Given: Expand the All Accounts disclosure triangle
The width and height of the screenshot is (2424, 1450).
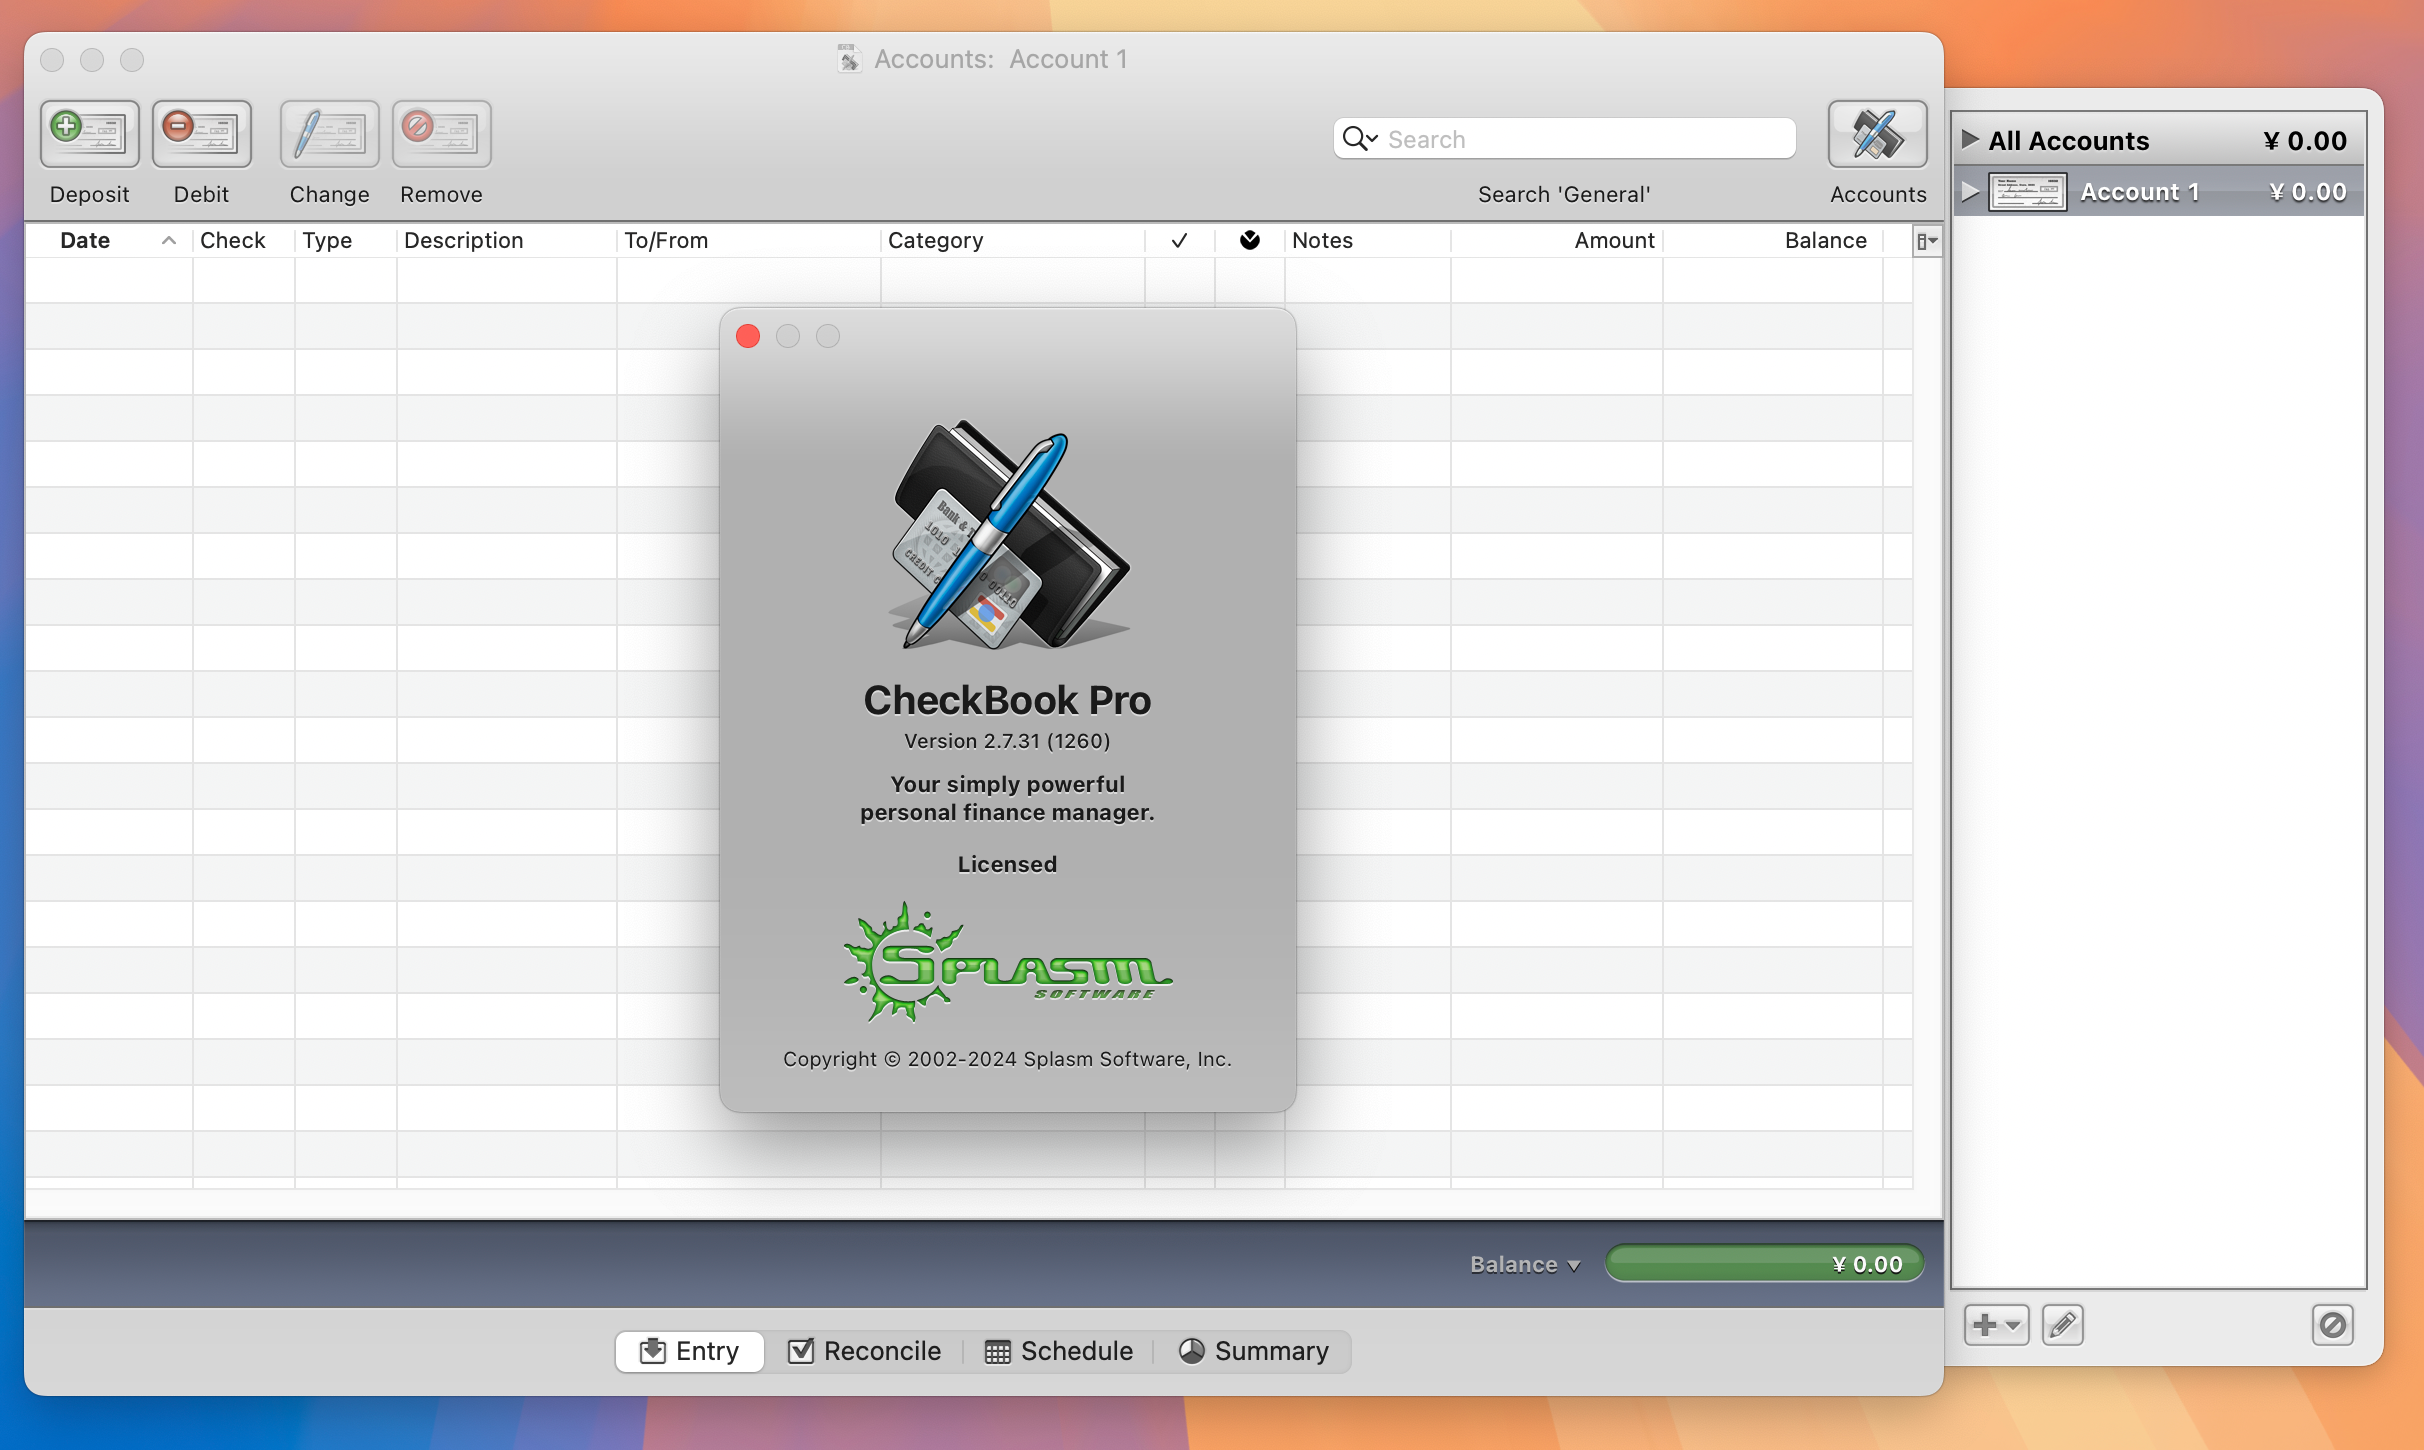Looking at the screenshot, I should pyautogui.click(x=1967, y=138).
